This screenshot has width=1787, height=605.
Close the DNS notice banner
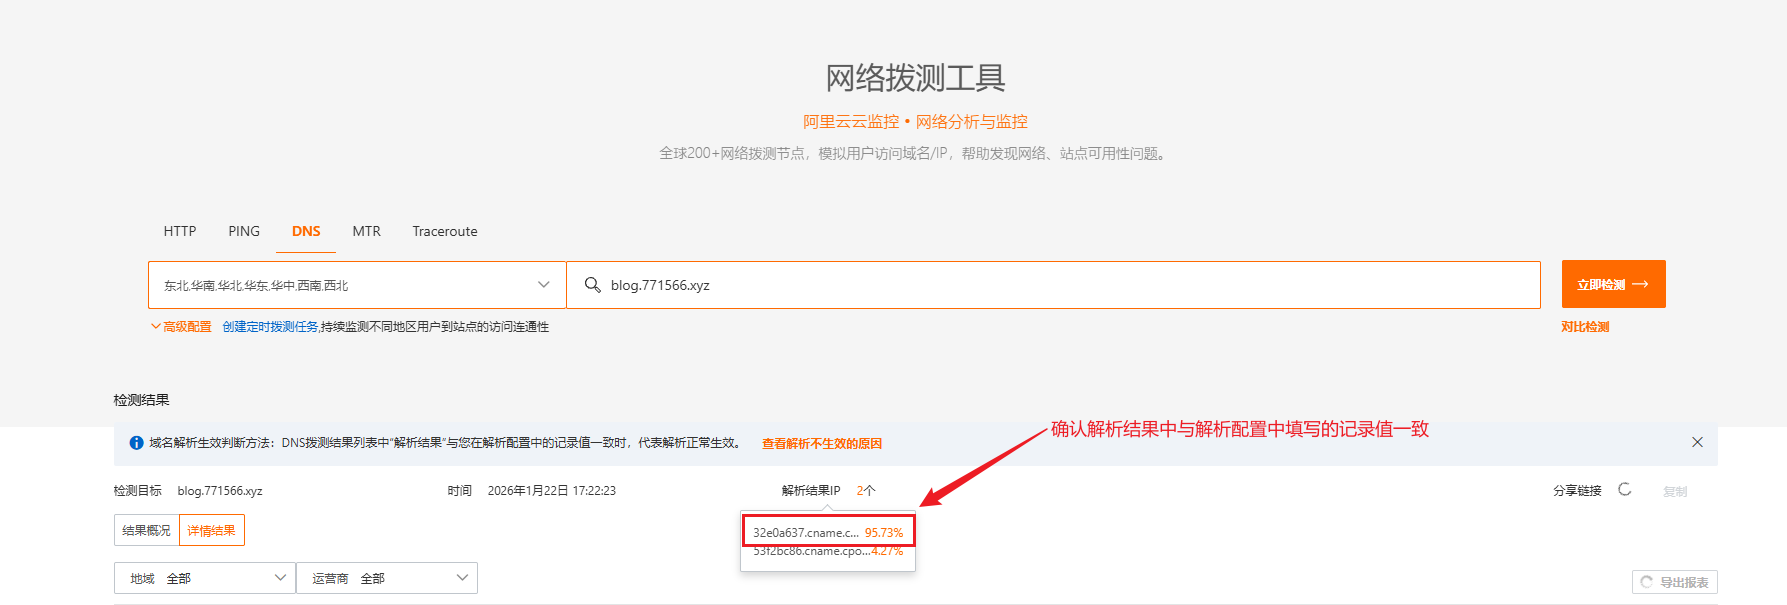point(1697,442)
